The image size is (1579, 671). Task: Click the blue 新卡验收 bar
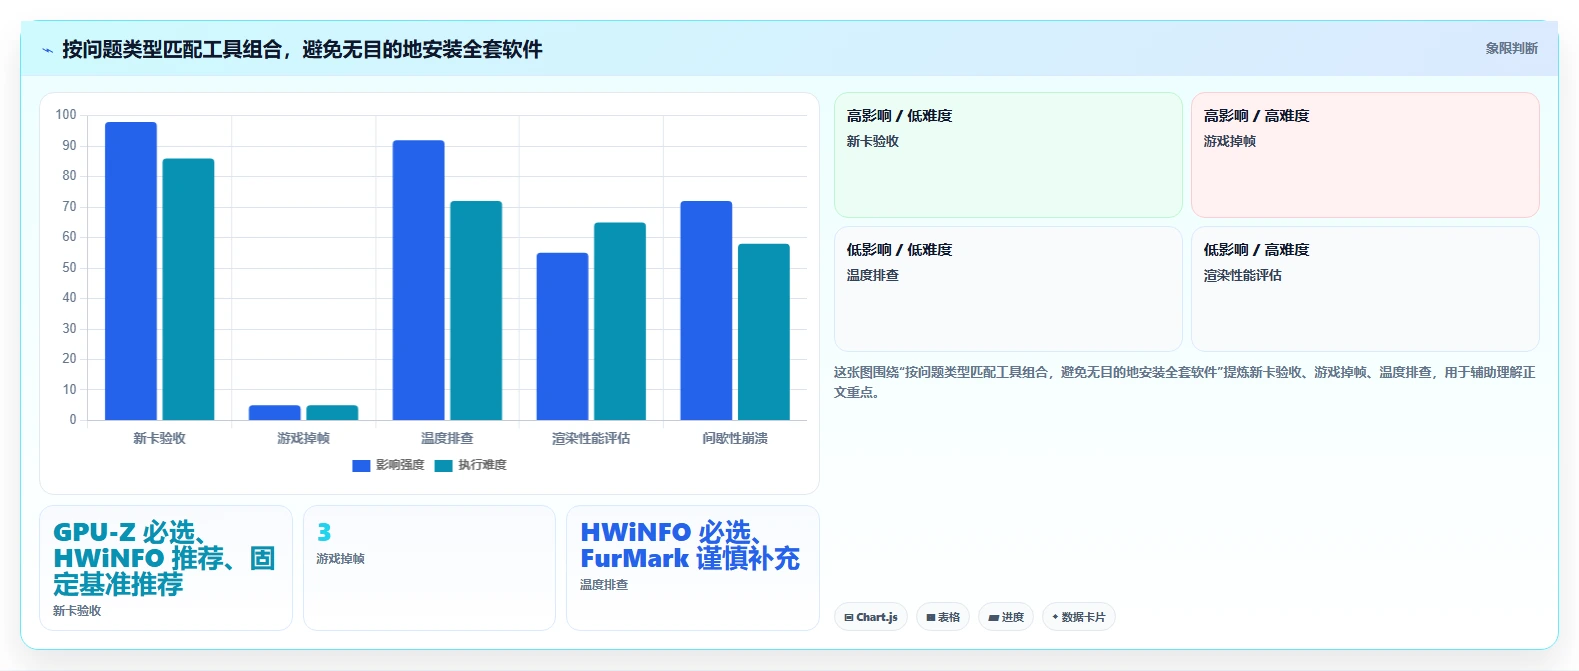(x=131, y=271)
